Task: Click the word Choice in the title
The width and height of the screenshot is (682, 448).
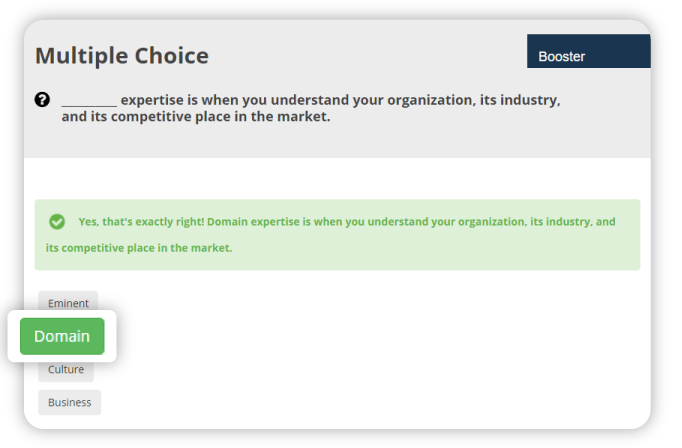Action: tap(172, 56)
